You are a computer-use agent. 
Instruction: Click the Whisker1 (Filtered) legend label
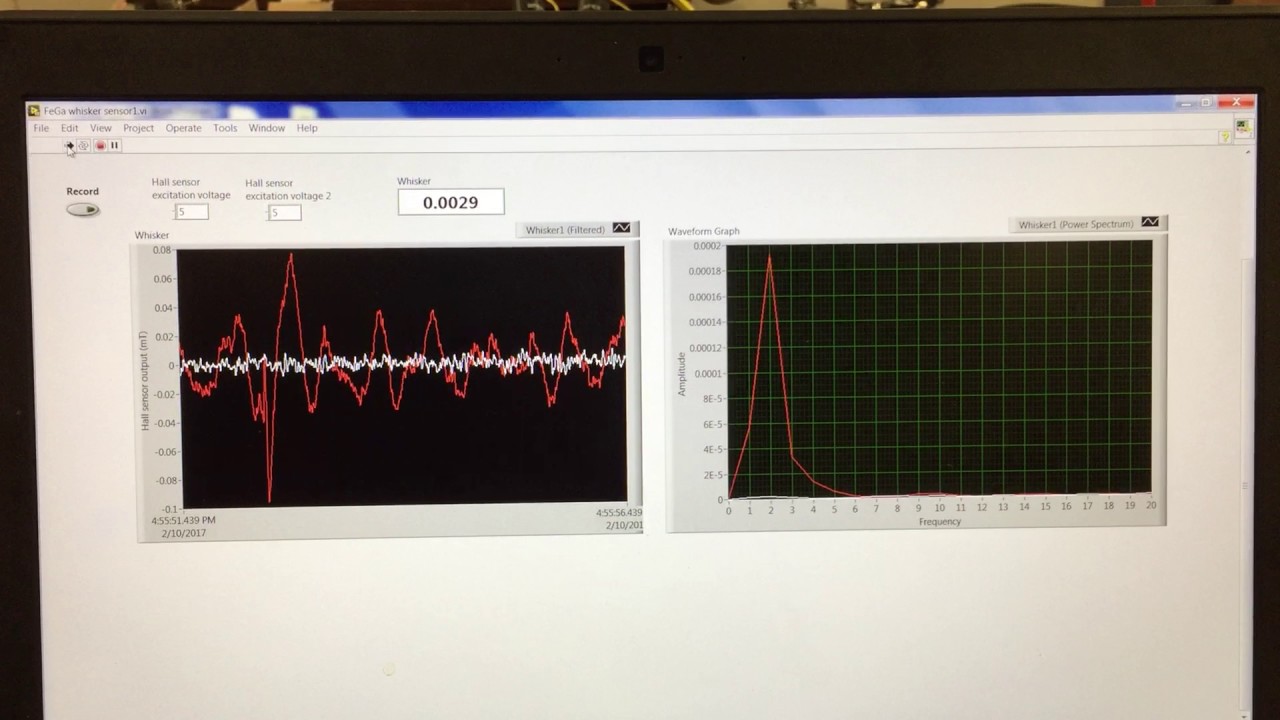pyautogui.click(x=566, y=230)
